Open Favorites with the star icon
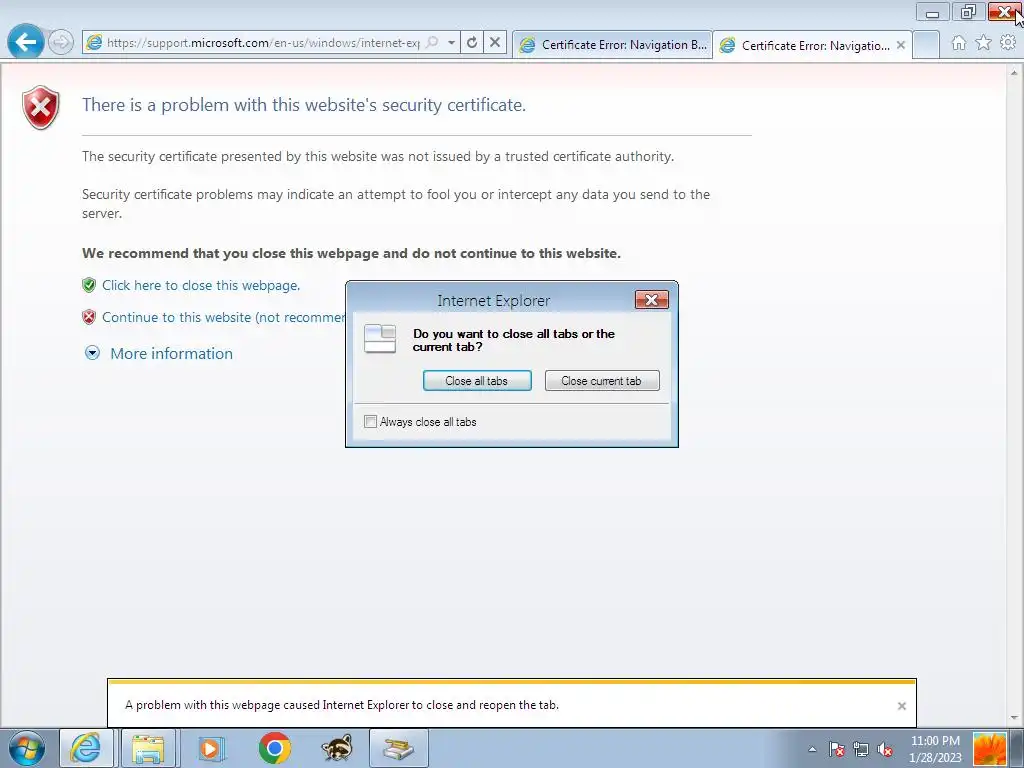Image resolution: width=1024 pixels, height=768 pixels. click(983, 43)
